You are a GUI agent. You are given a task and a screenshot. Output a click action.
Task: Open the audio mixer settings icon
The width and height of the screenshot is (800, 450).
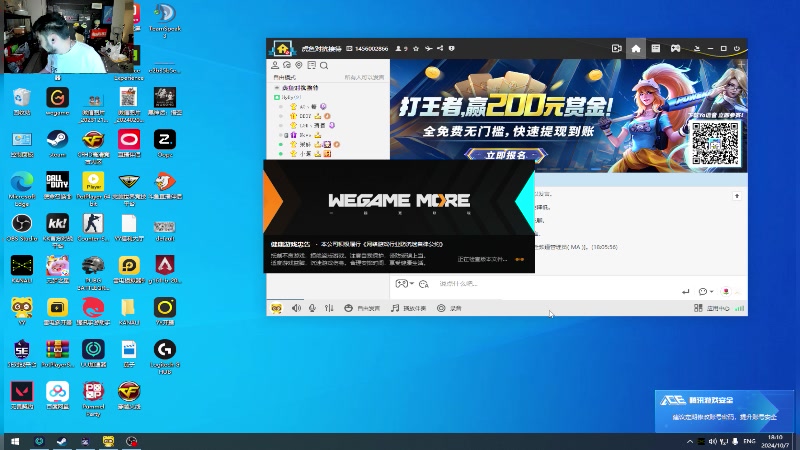pyautogui.click(x=329, y=308)
